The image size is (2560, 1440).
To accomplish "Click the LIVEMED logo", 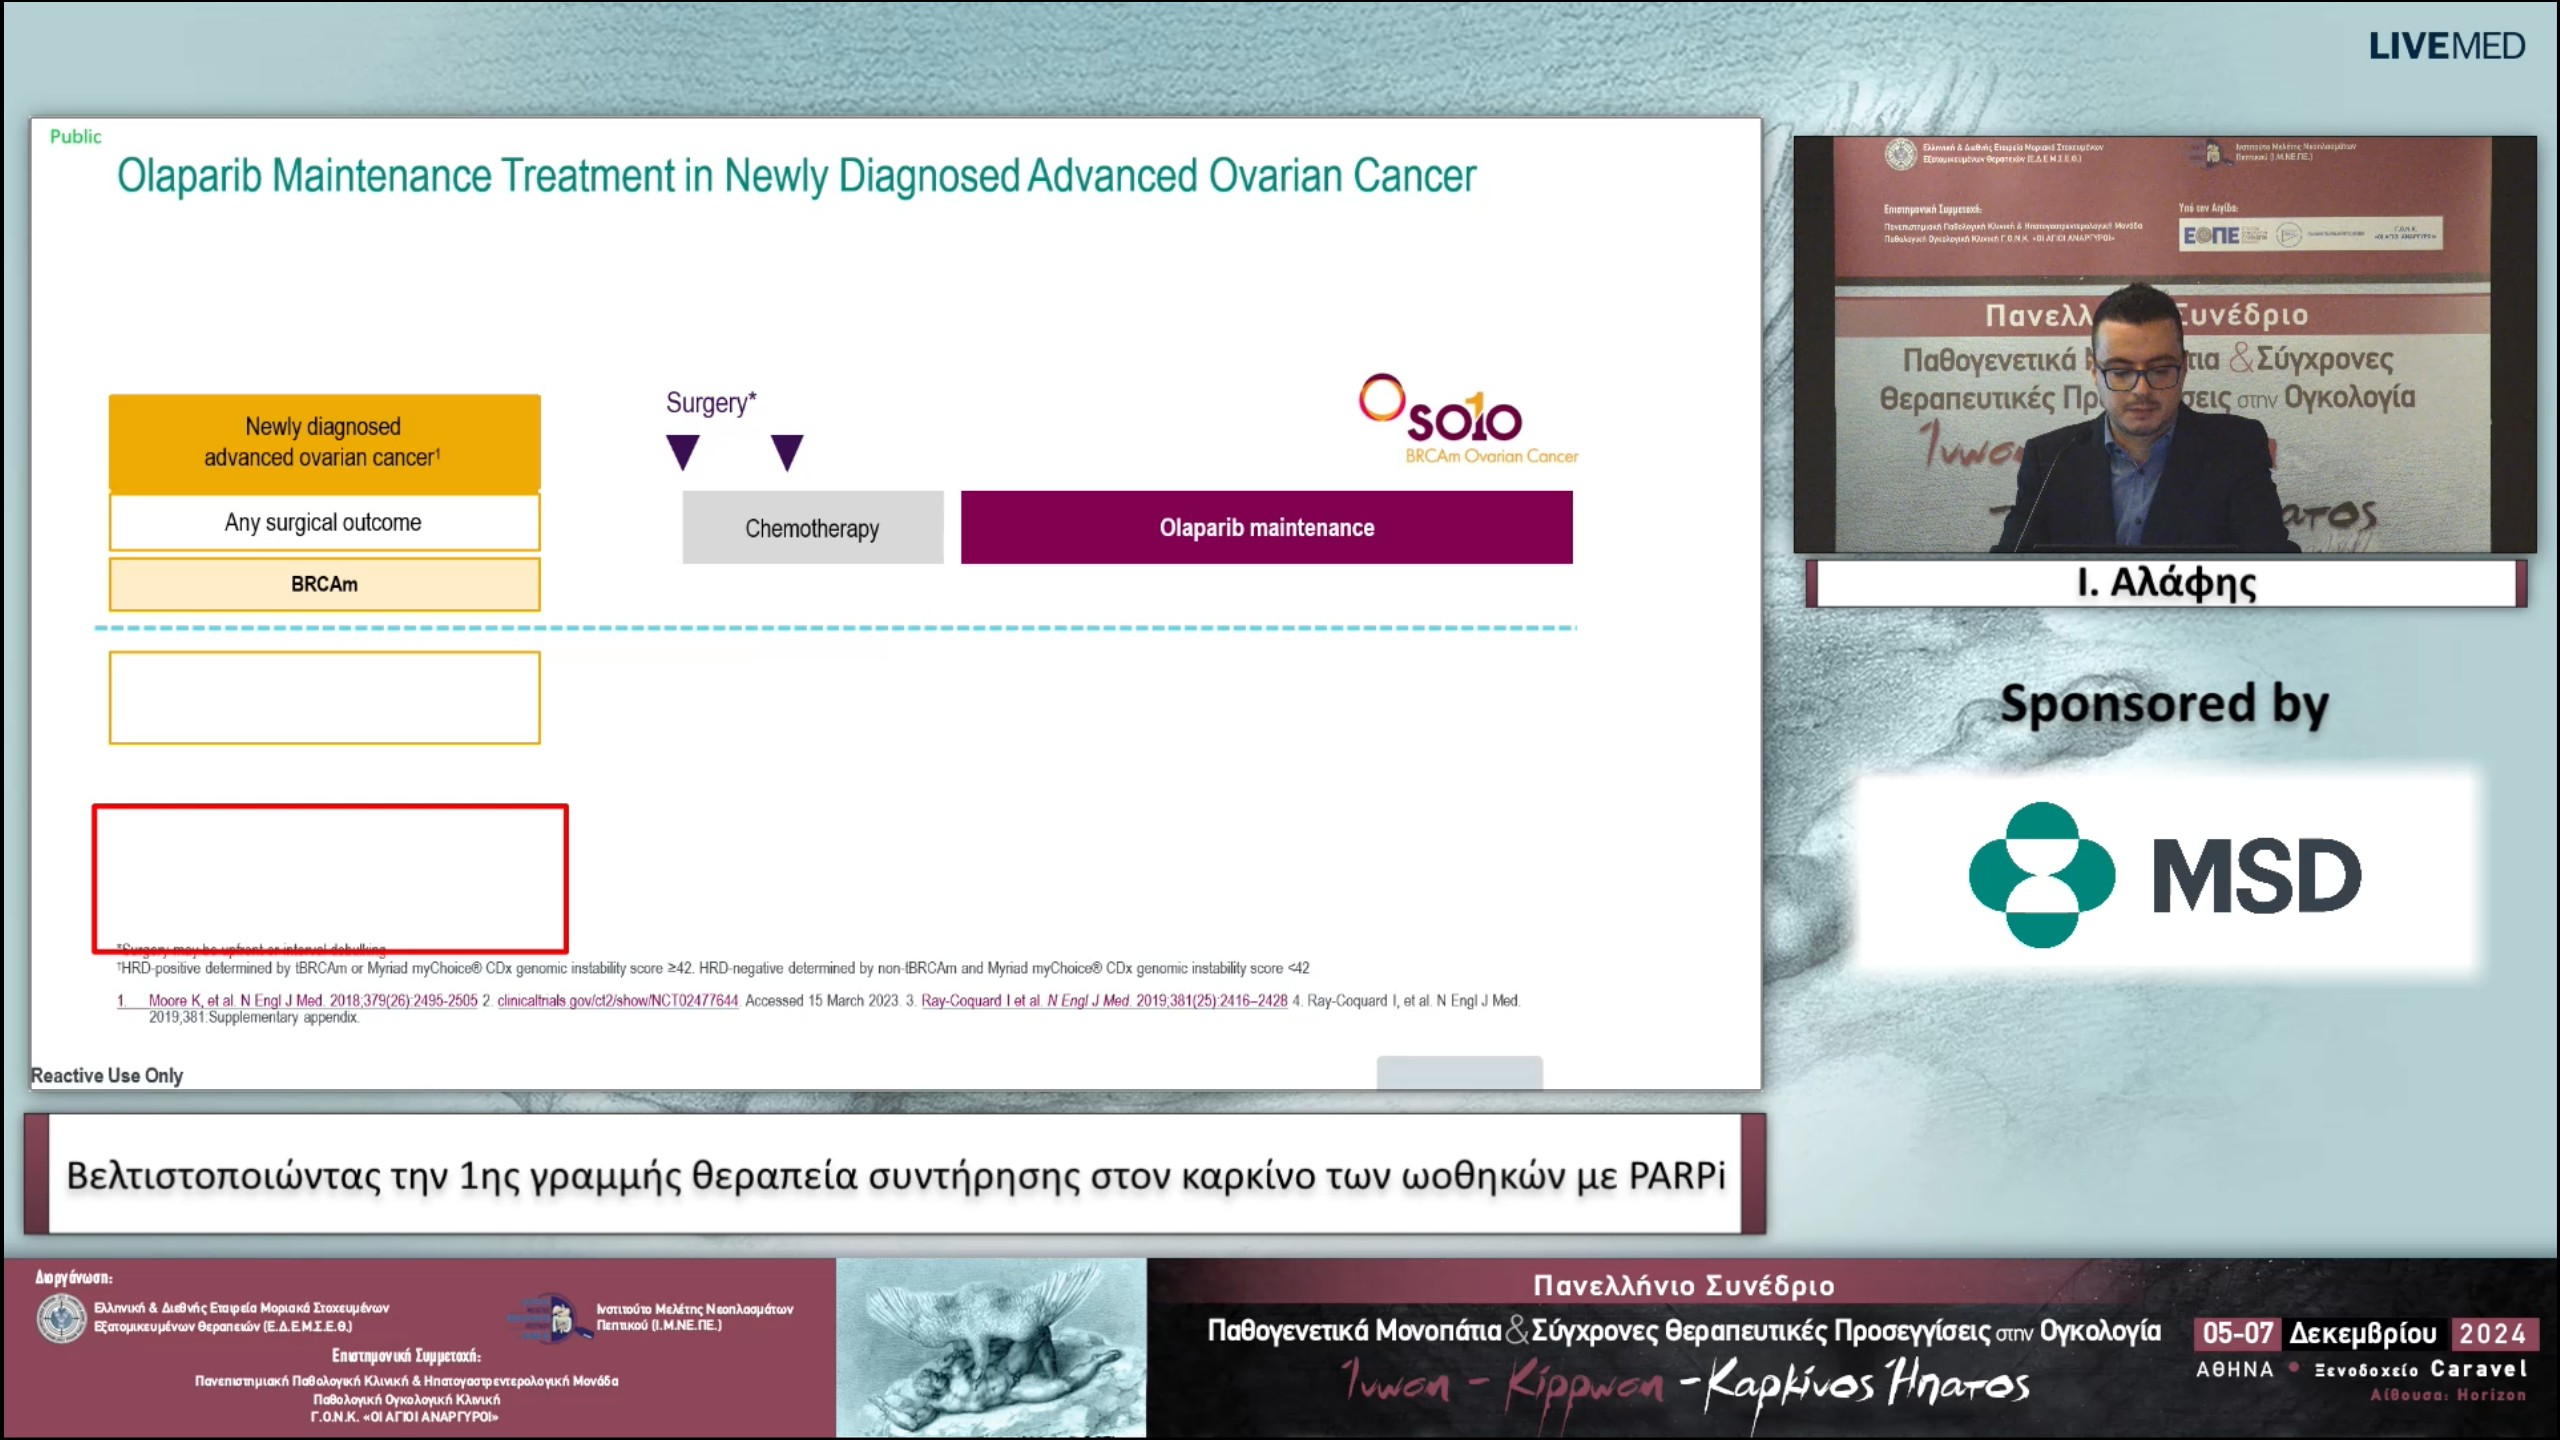I will point(2446,46).
